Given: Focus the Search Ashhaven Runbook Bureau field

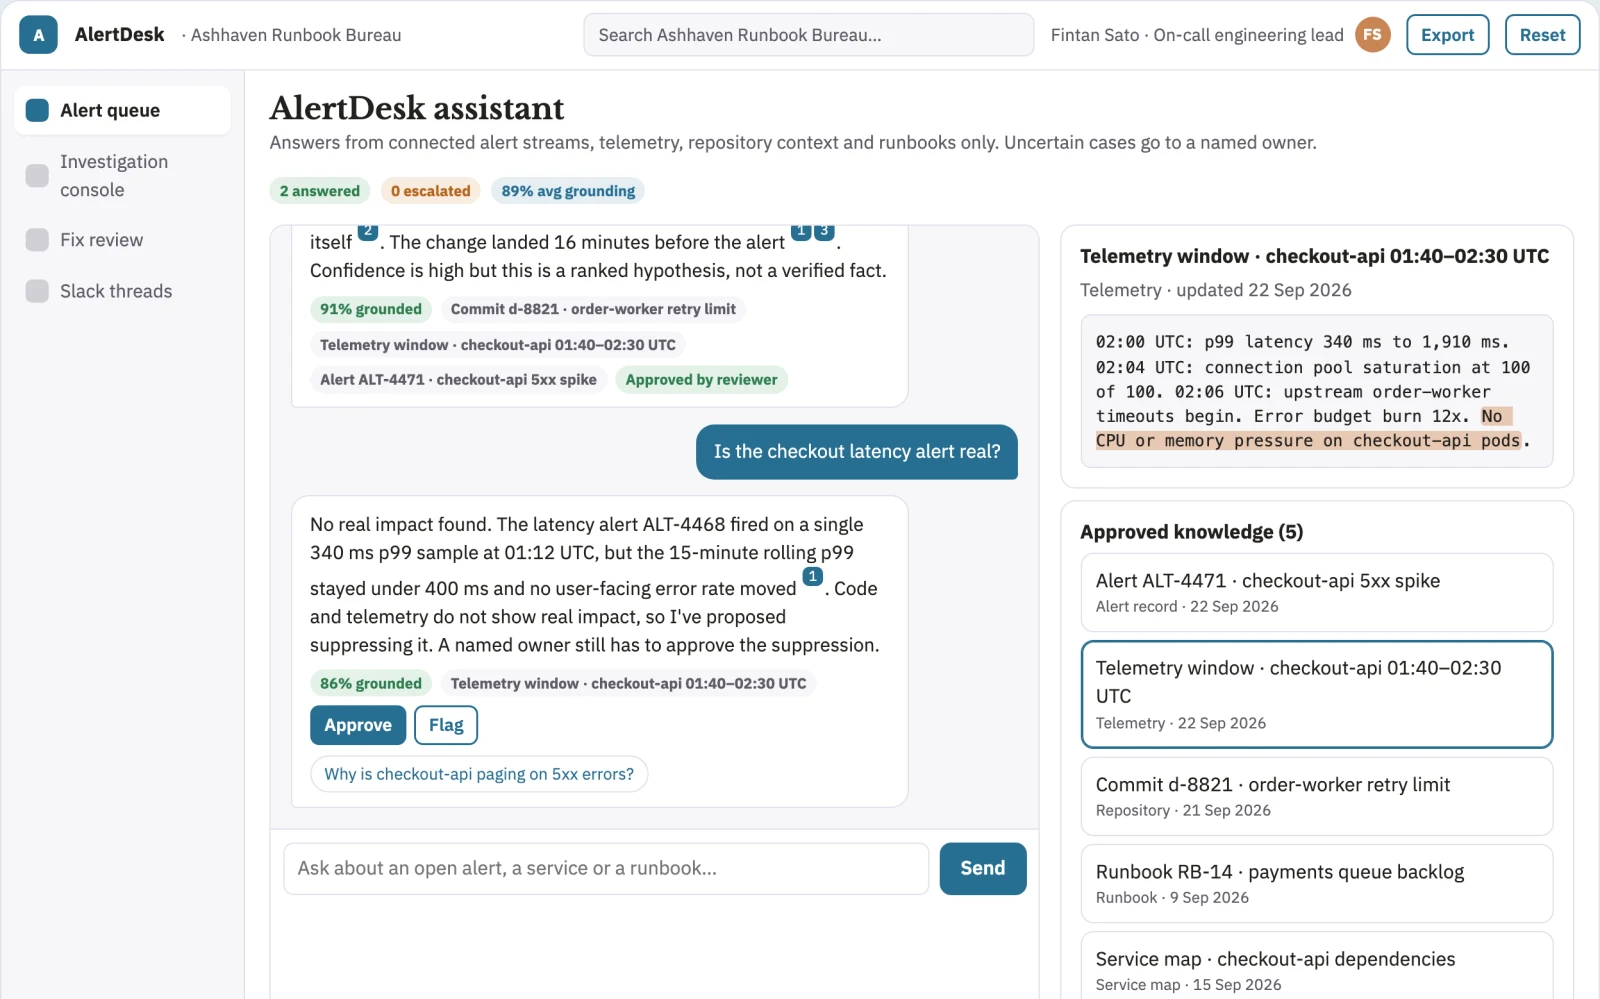Looking at the screenshot, I should (808, 35).
